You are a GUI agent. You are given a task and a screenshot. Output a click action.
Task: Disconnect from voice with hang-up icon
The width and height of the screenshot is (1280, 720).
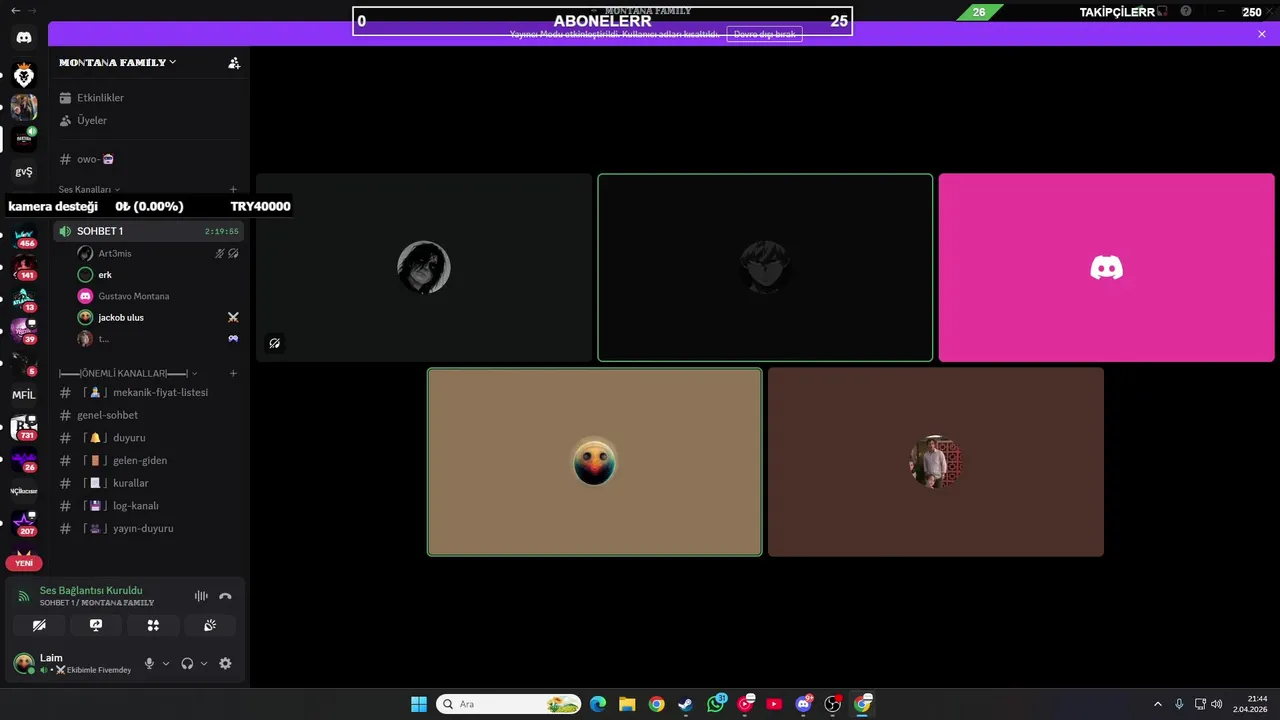coord(226,596)
